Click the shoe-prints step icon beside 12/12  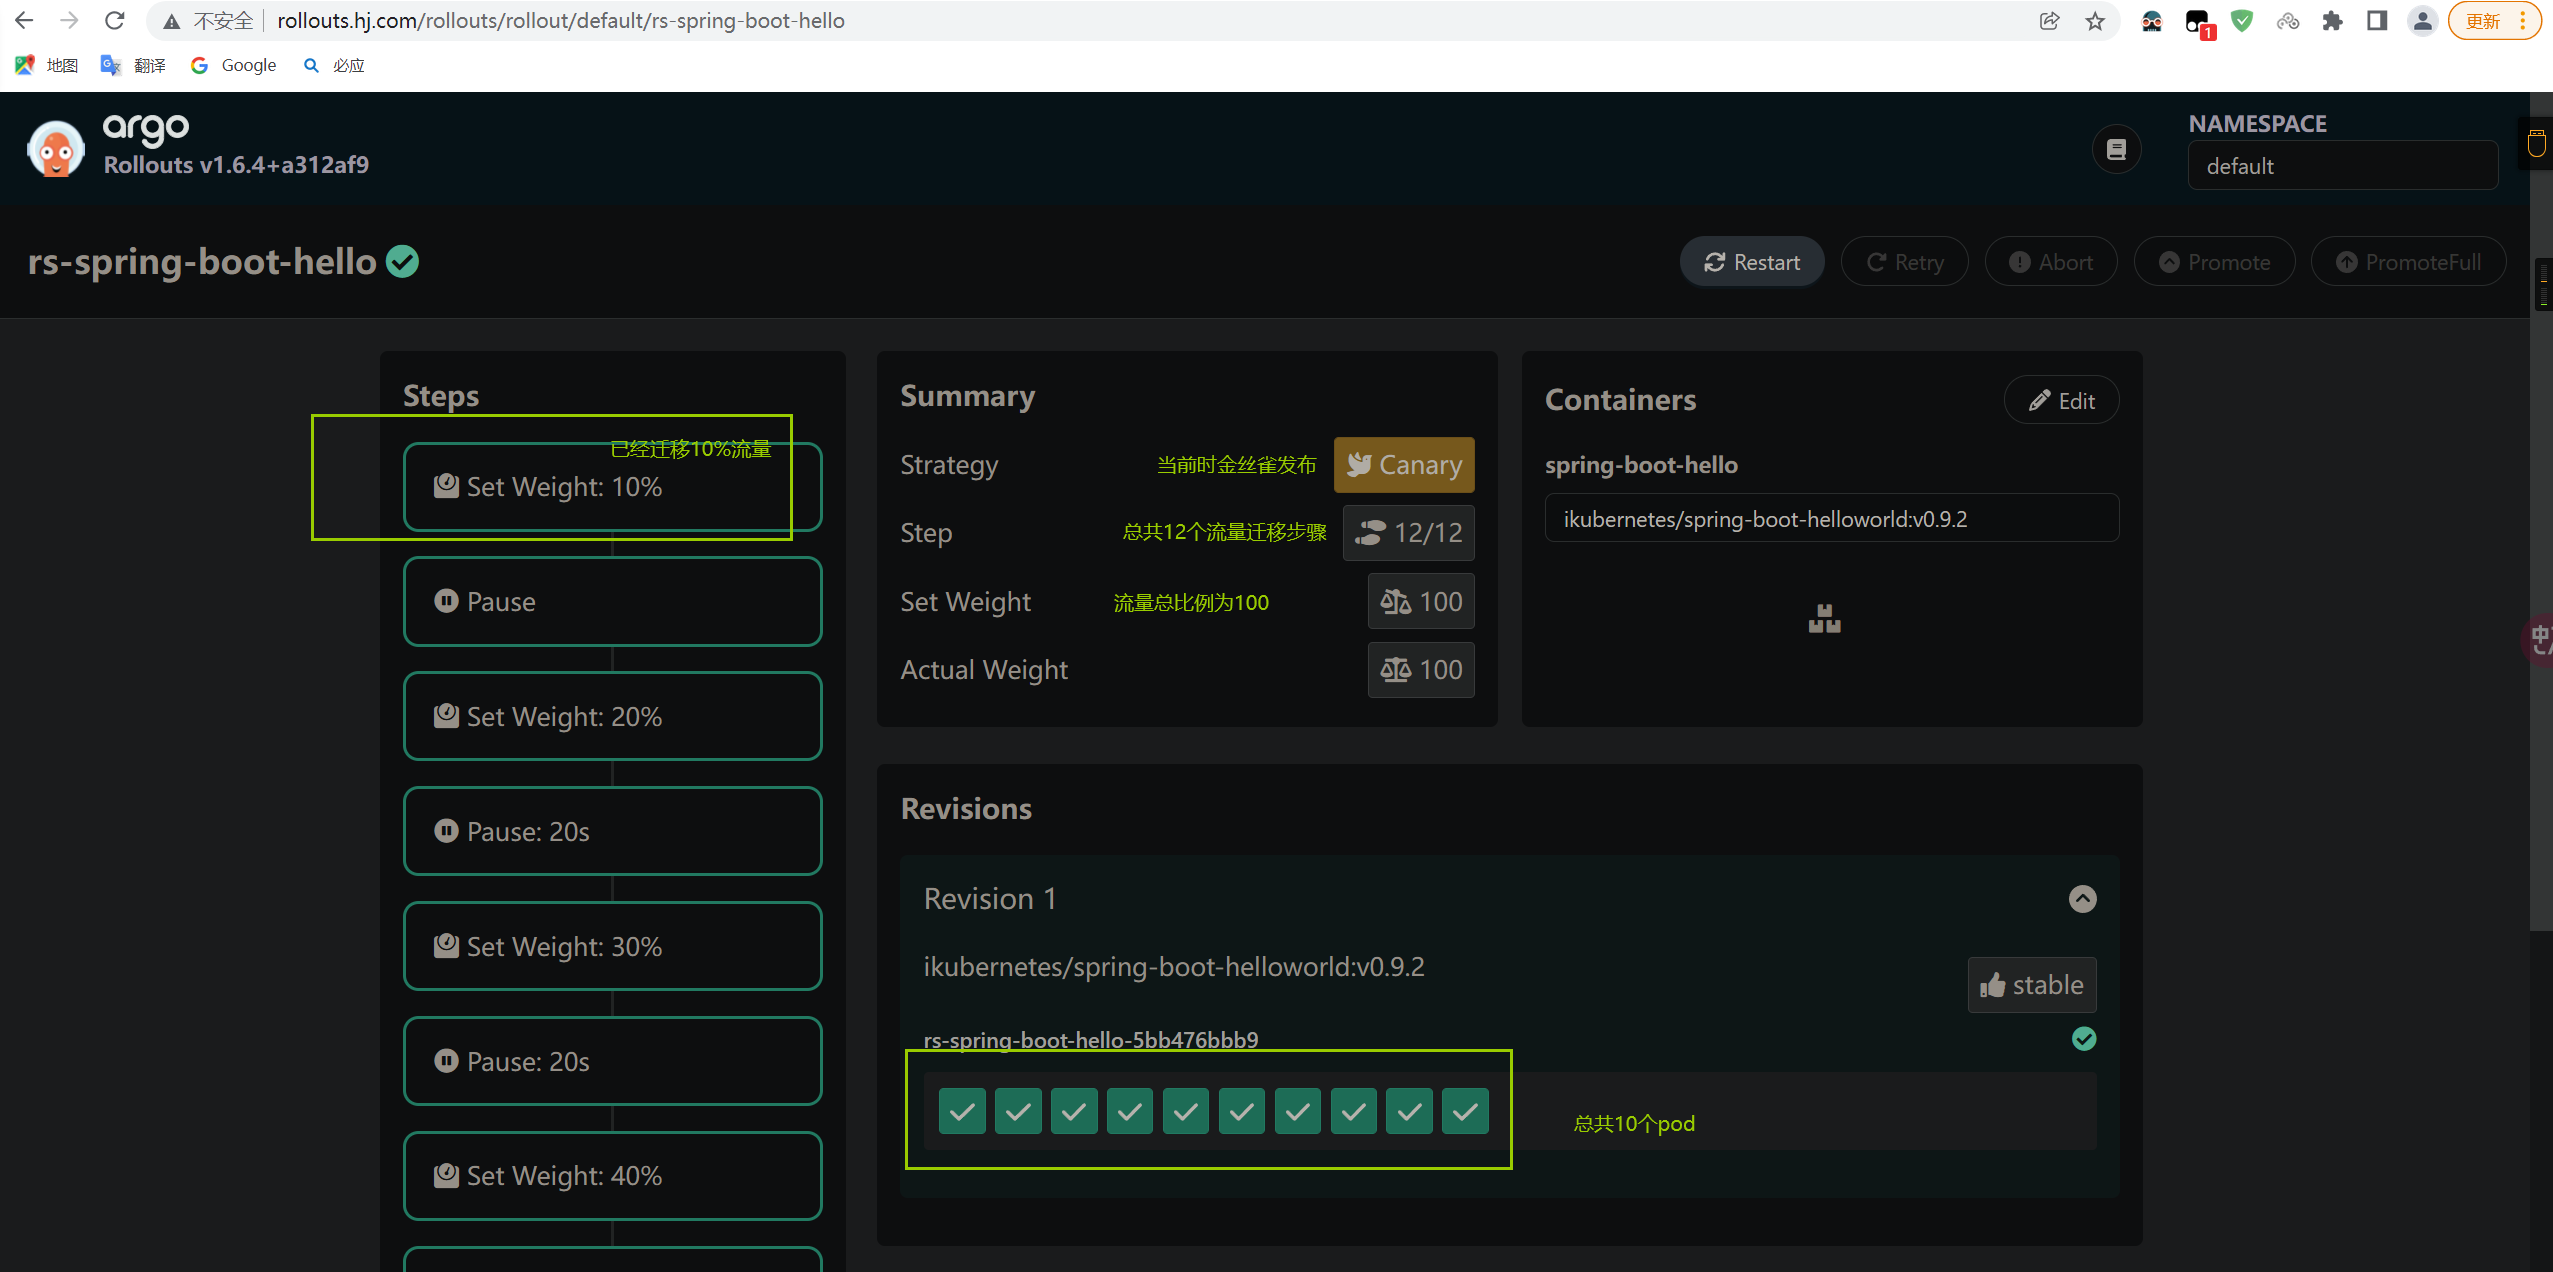(1370, 533)
